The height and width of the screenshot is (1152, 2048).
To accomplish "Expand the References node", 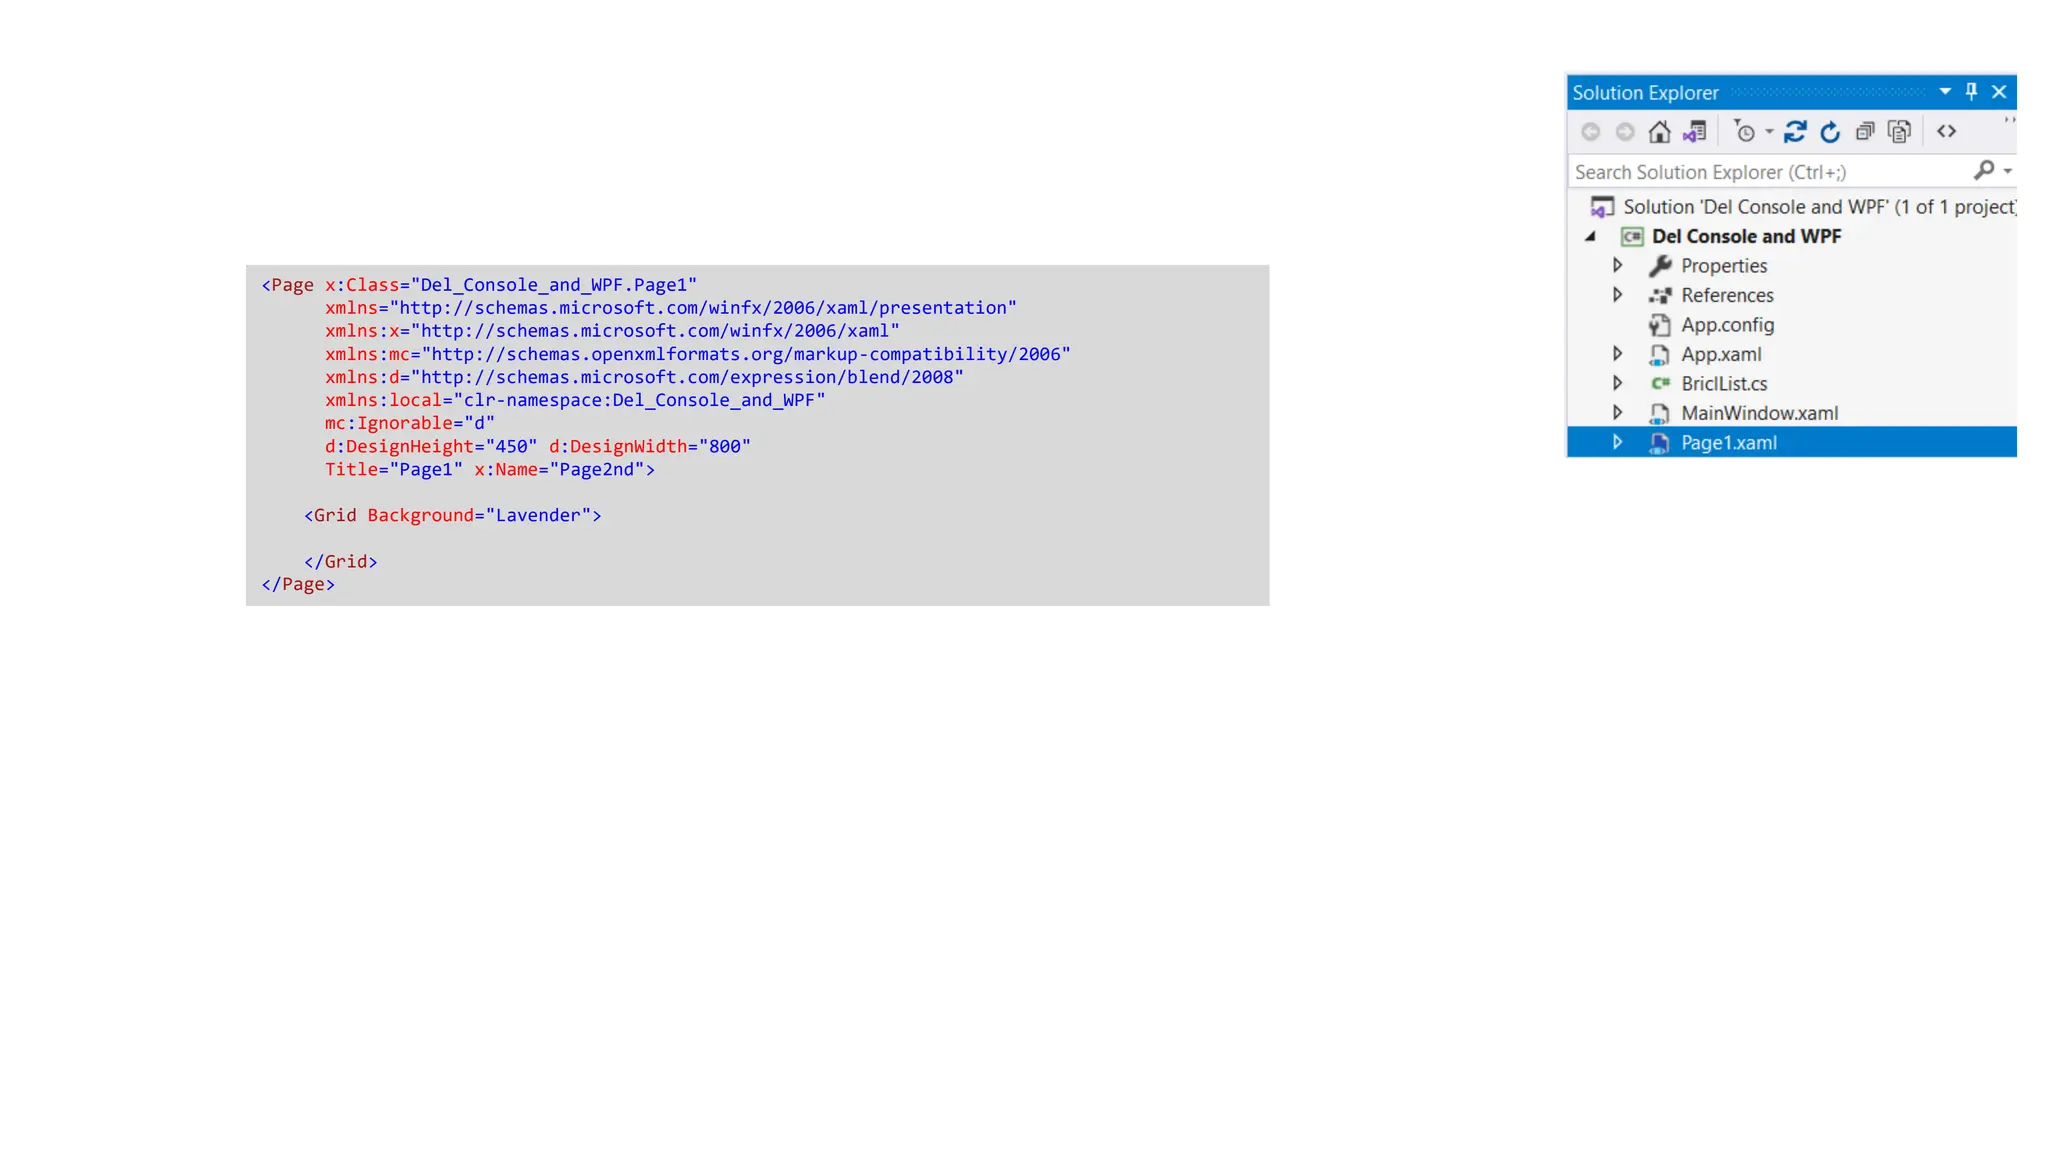I will click(1617, 295).
